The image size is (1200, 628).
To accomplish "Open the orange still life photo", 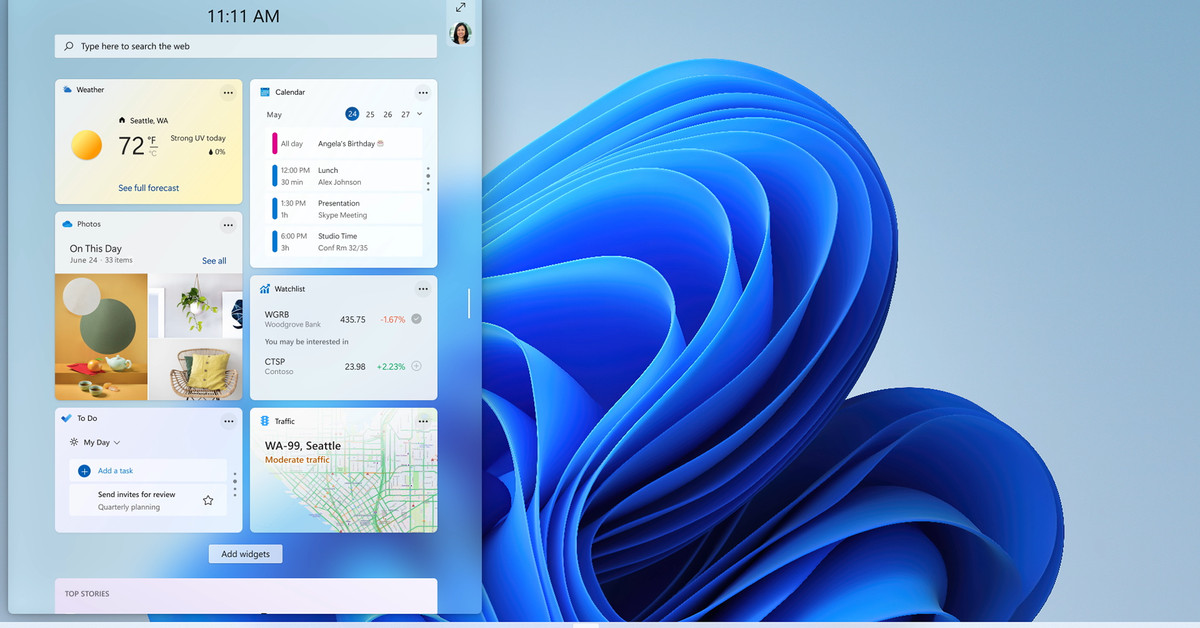I will (101, 337).
